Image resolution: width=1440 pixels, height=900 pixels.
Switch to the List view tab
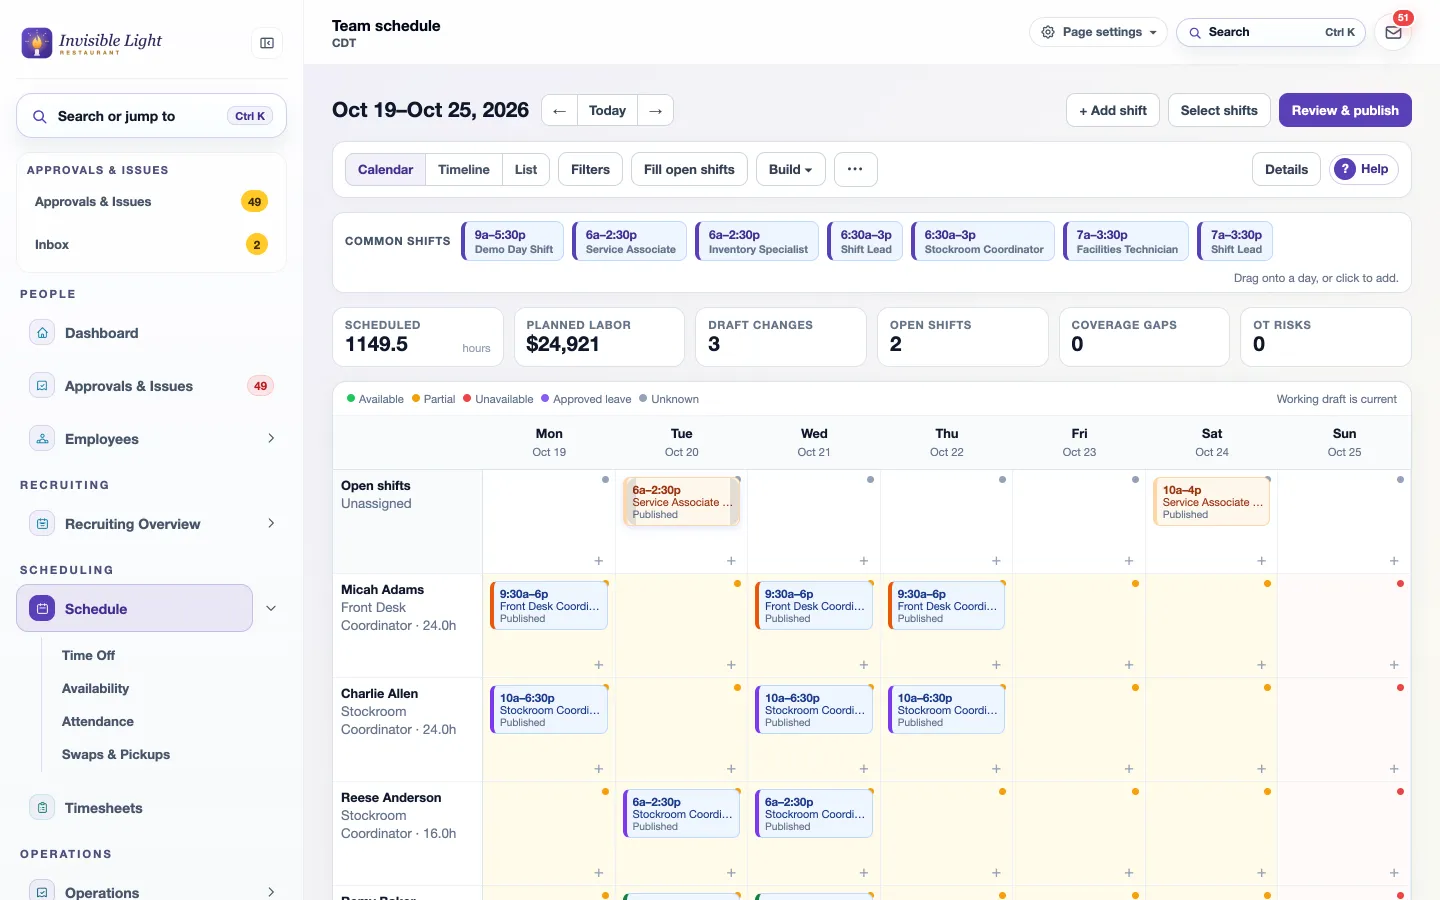coord(526,169)
